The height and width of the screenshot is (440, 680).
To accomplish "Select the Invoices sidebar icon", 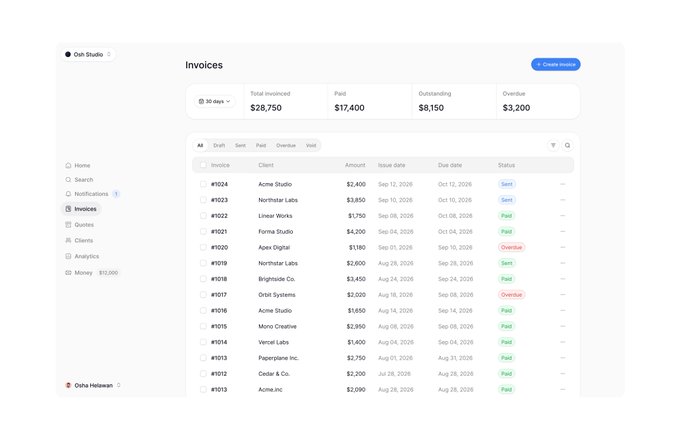I will point(68,209).
